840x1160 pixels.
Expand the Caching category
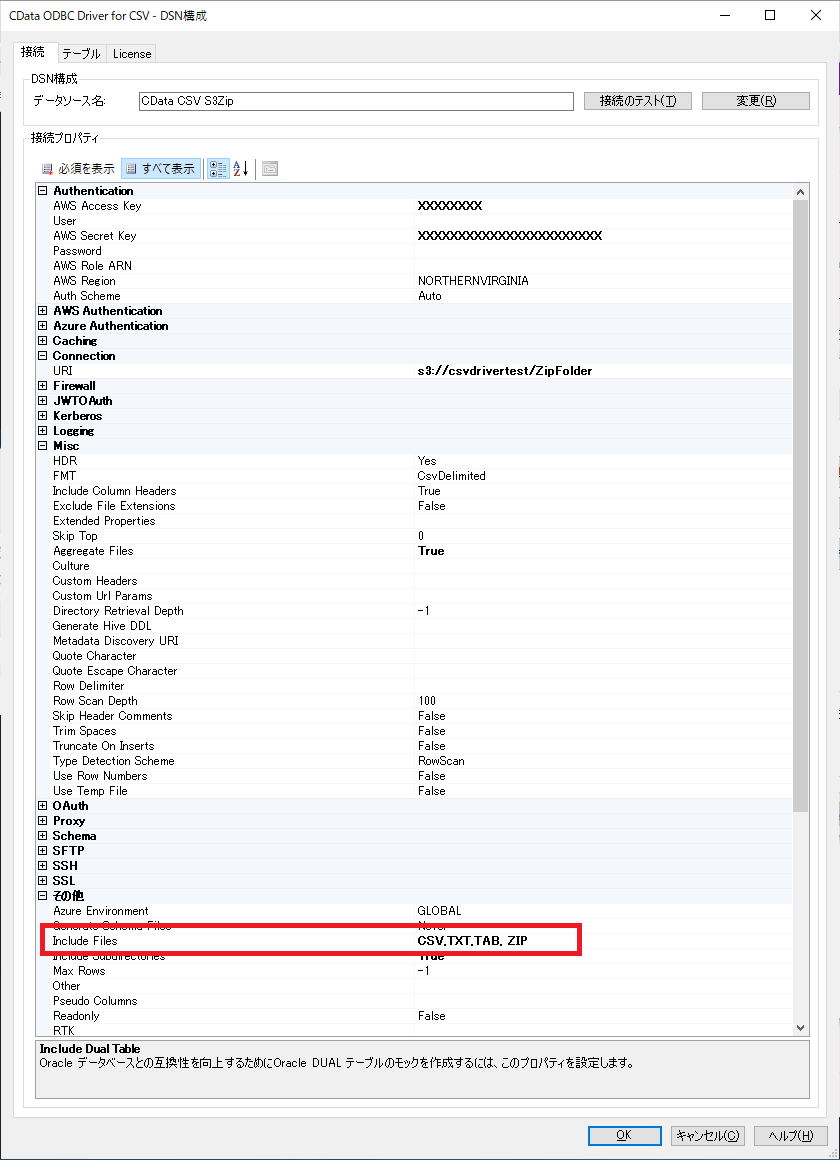43,341
